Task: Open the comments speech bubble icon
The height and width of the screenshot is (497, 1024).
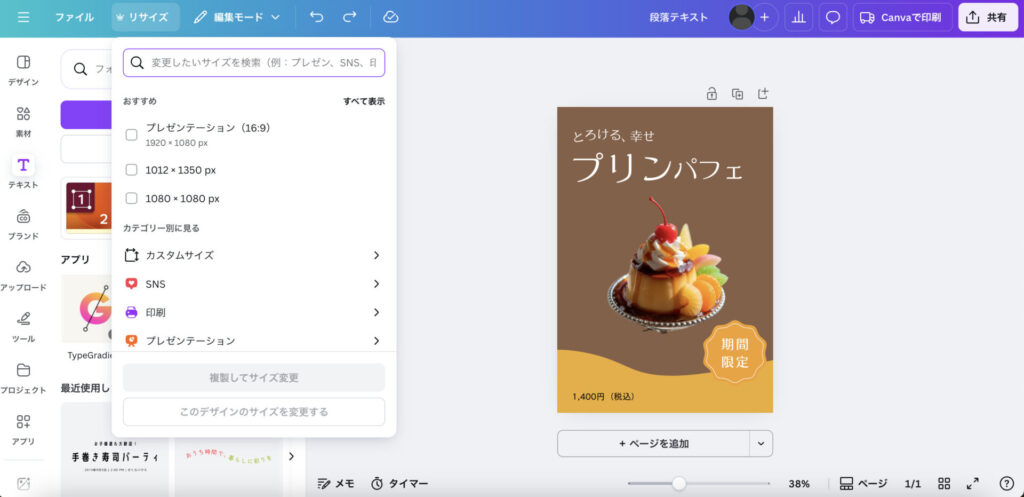Action: tap(833, 18)
